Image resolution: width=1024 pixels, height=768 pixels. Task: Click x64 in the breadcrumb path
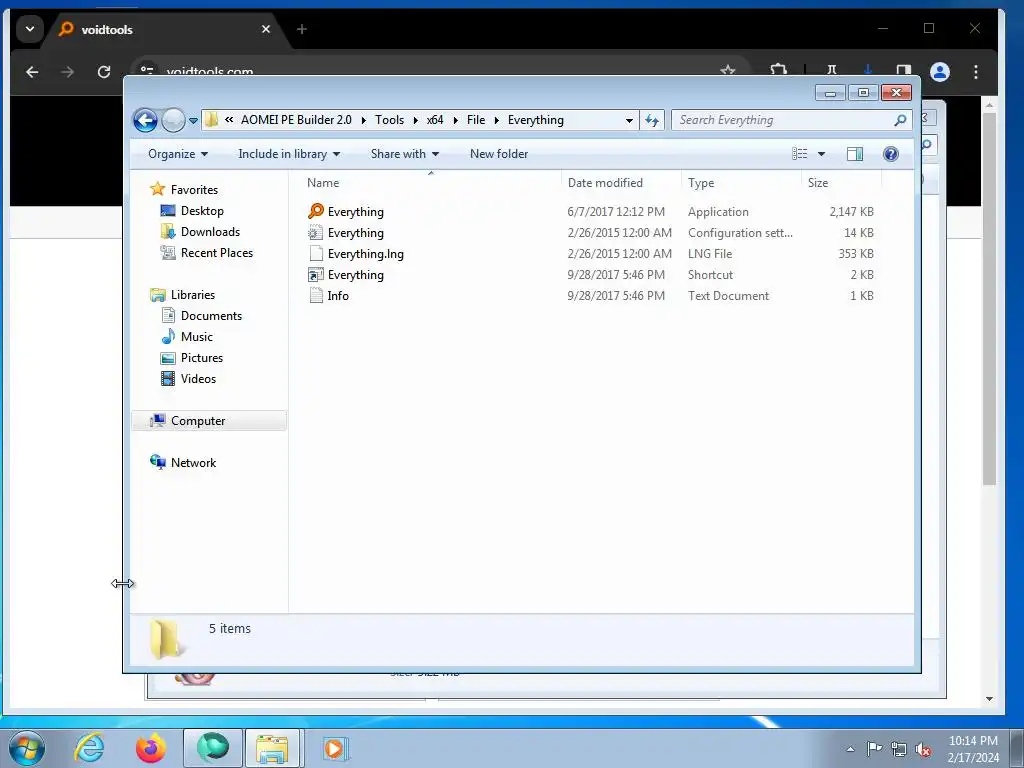[435, 120]
